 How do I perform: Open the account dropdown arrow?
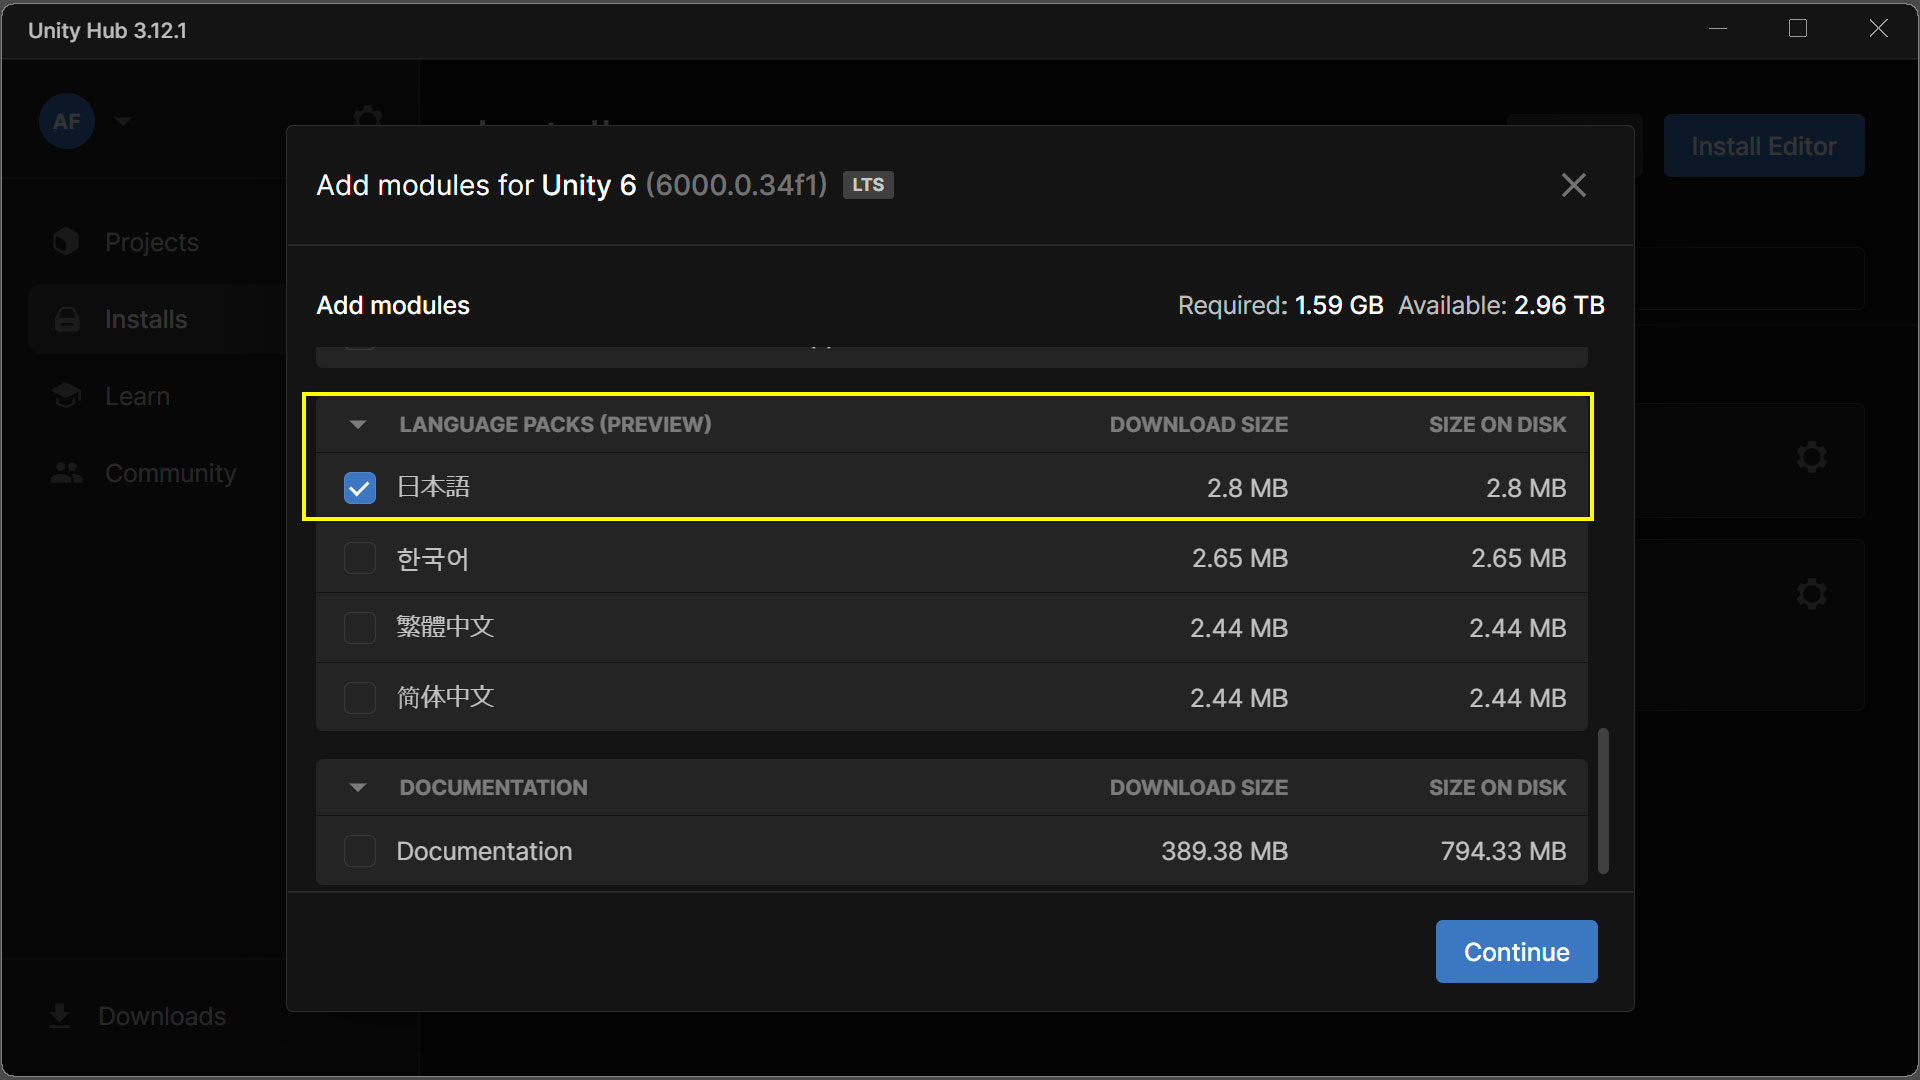click(x=123, y=122)
